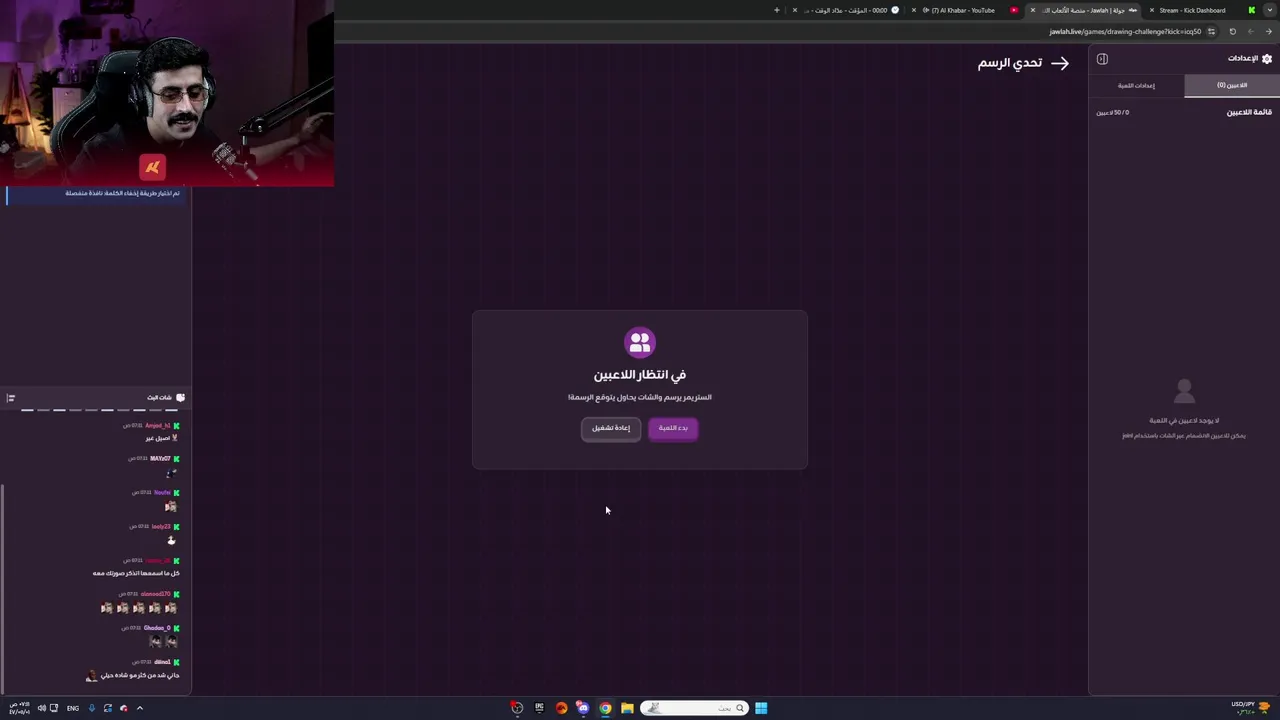Click the ENG language indicator
Image resolution: width=1280 pixels, height=720 pixels.
(73, 708)
